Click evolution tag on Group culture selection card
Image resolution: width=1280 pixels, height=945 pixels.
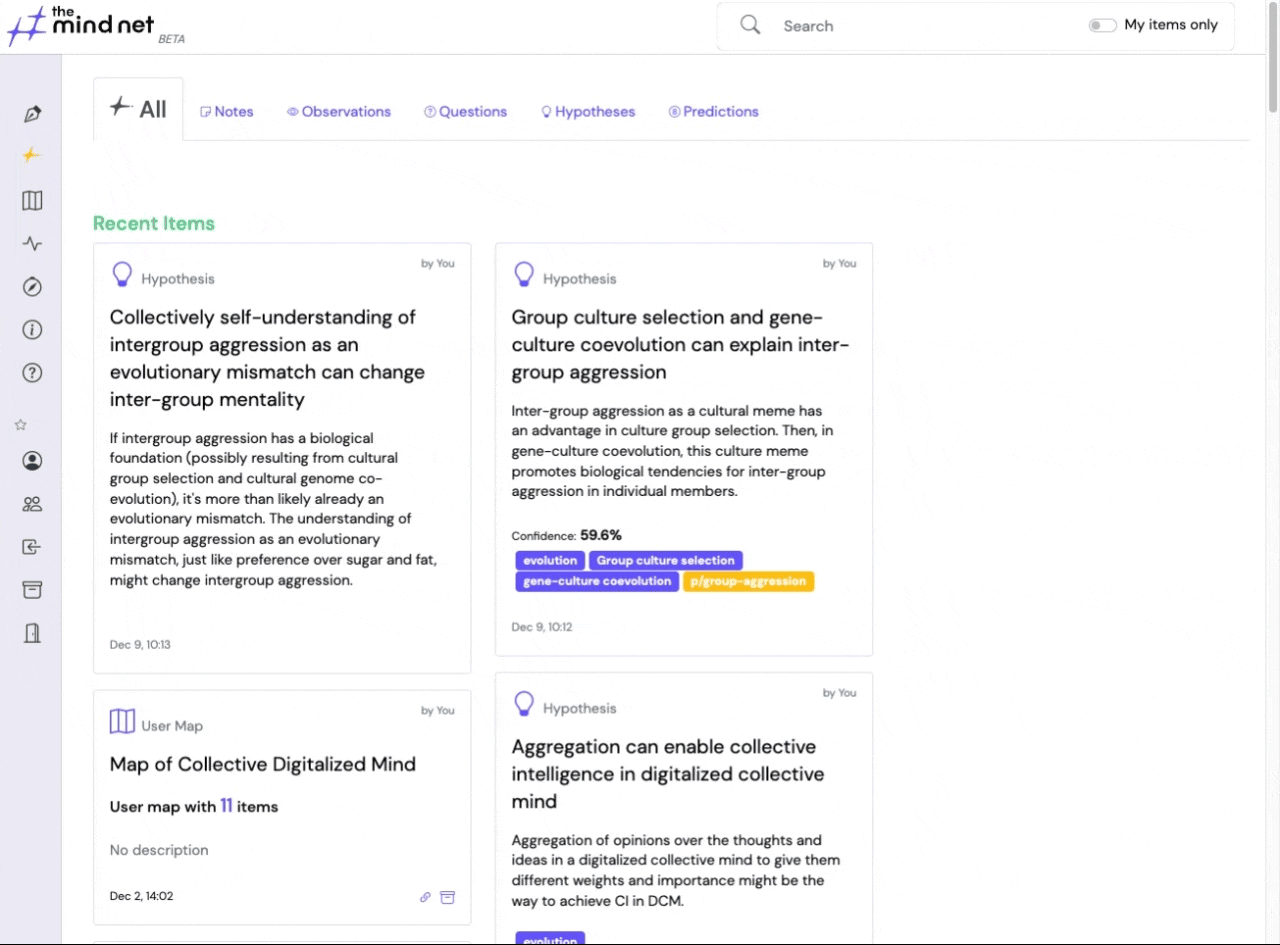(x=550, y=561)
